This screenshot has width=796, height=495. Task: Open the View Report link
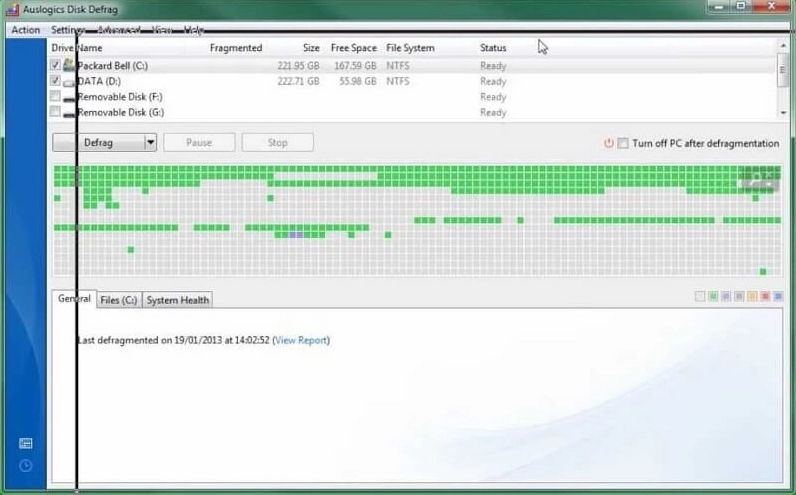(x=301, y=340)
